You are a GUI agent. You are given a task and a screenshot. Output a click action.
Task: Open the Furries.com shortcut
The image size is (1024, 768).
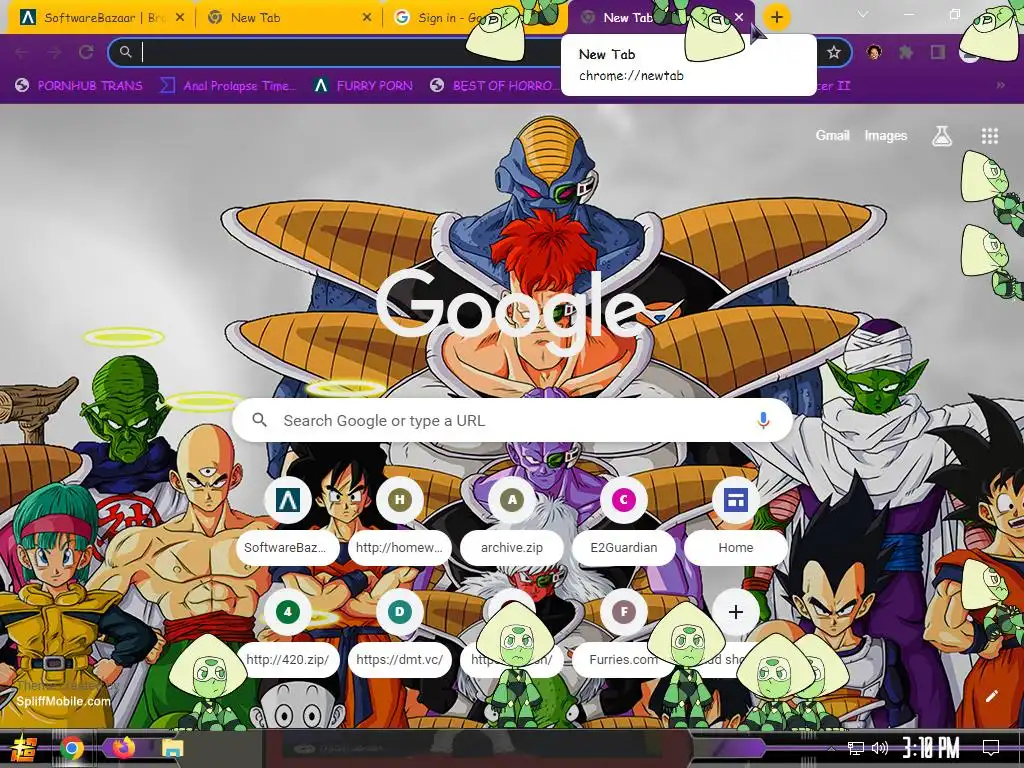pyautogui.click(x=624, y=634)
